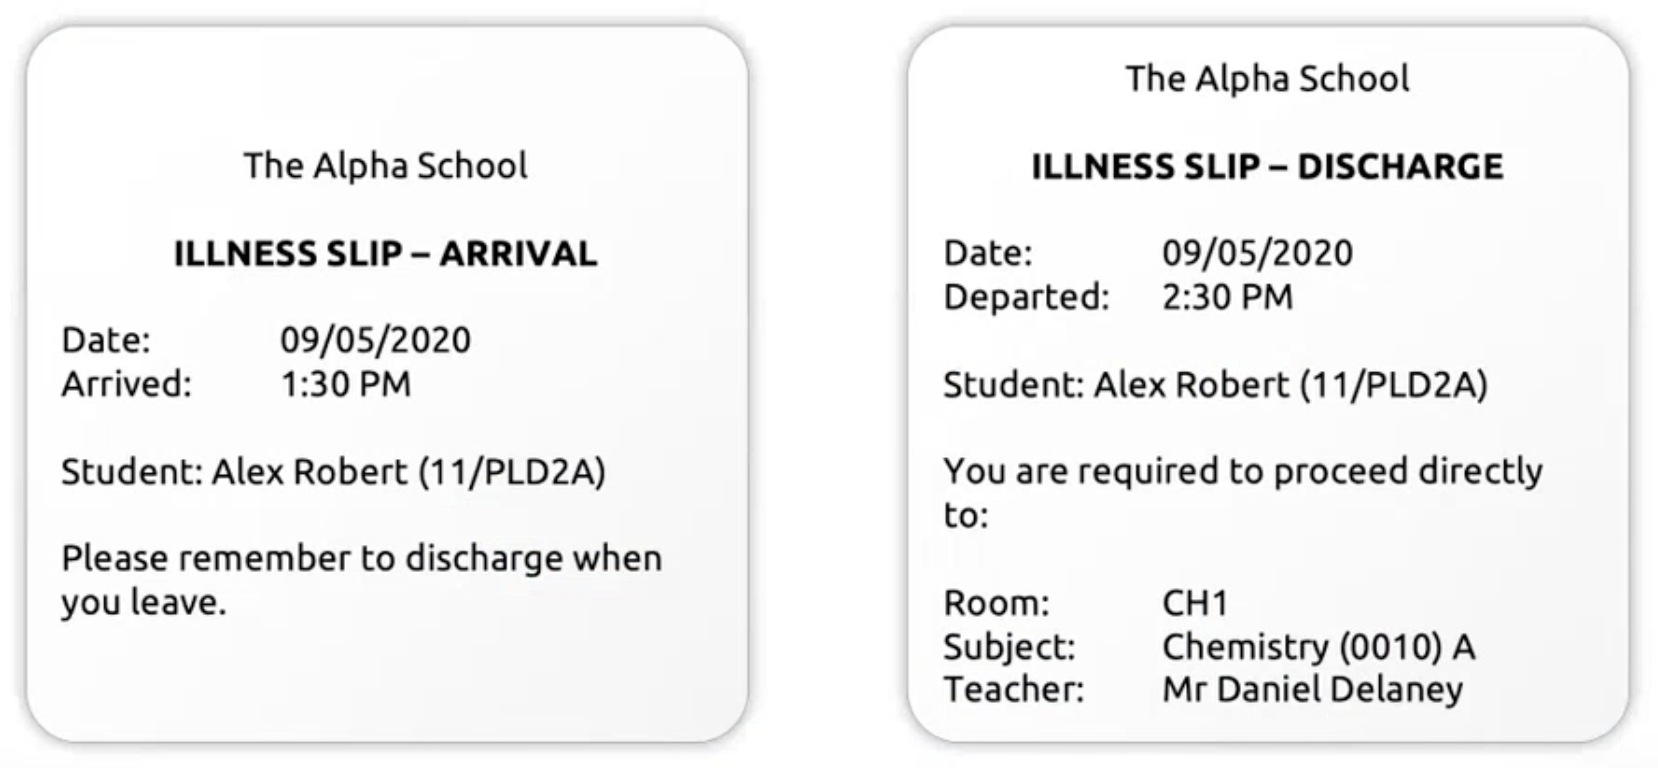Image resolution: width=1658 pixels, height=768 pixels.
Task: Select The Alpha School title on arrival slip
Action: (385, 166)
